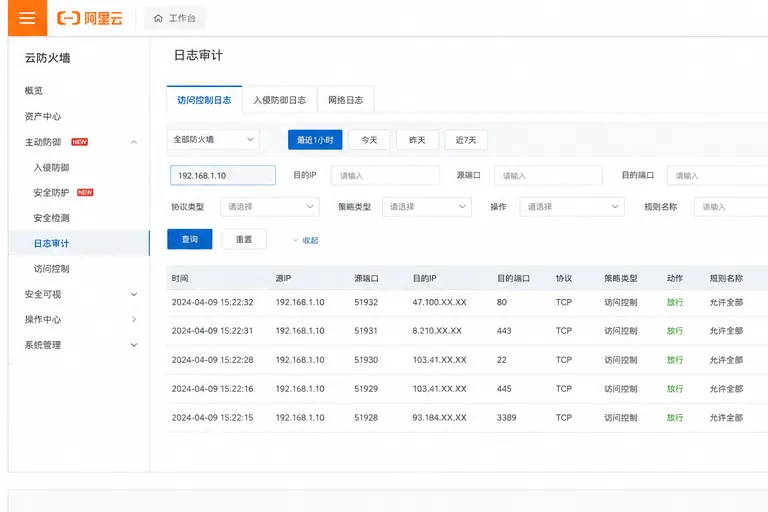The height and width of the screenshot is (512, 768).
Task: Click the 目的端口 column header
Action: tap(513, 278)
